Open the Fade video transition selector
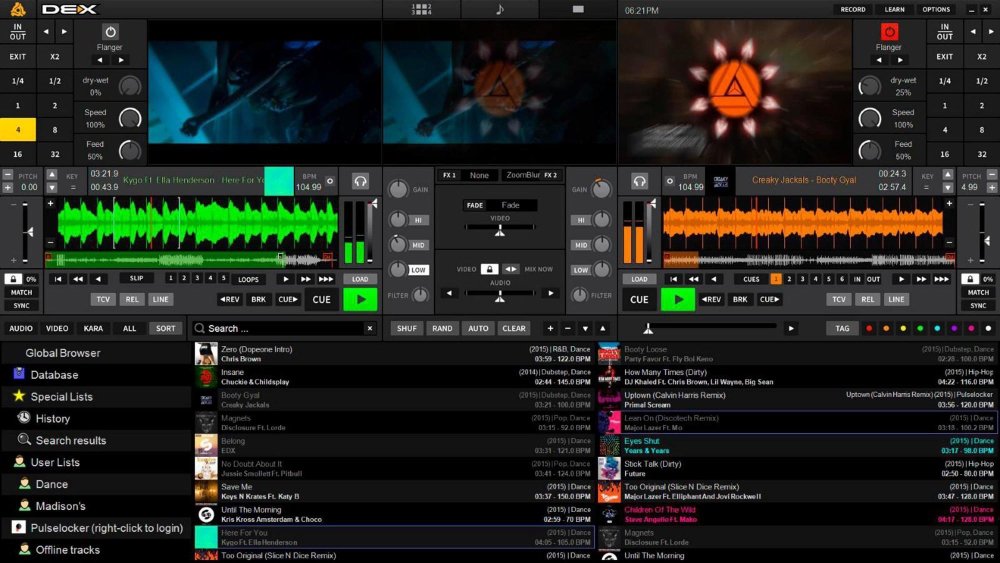This screenshot has width=1000, height=563. click(x=510, y=205)
